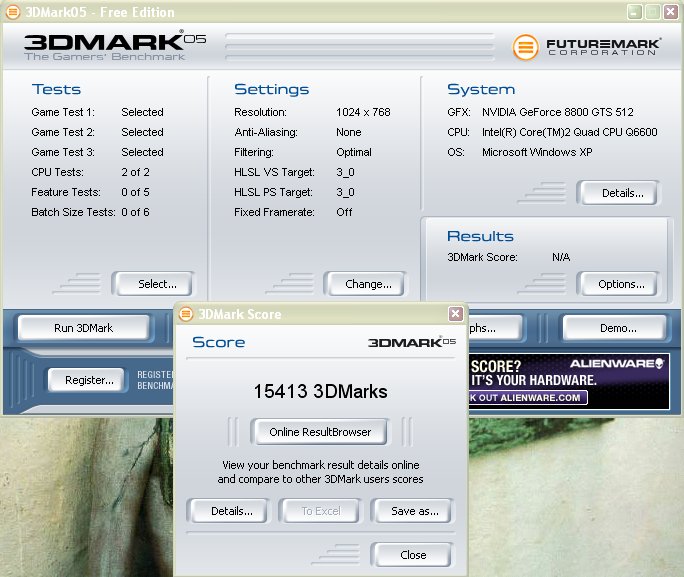The height and width of the screenshot is (577, 684).
Task: Click the 3DMark Score N/A value
Action: pyautogui.click(x=561, y=257)
